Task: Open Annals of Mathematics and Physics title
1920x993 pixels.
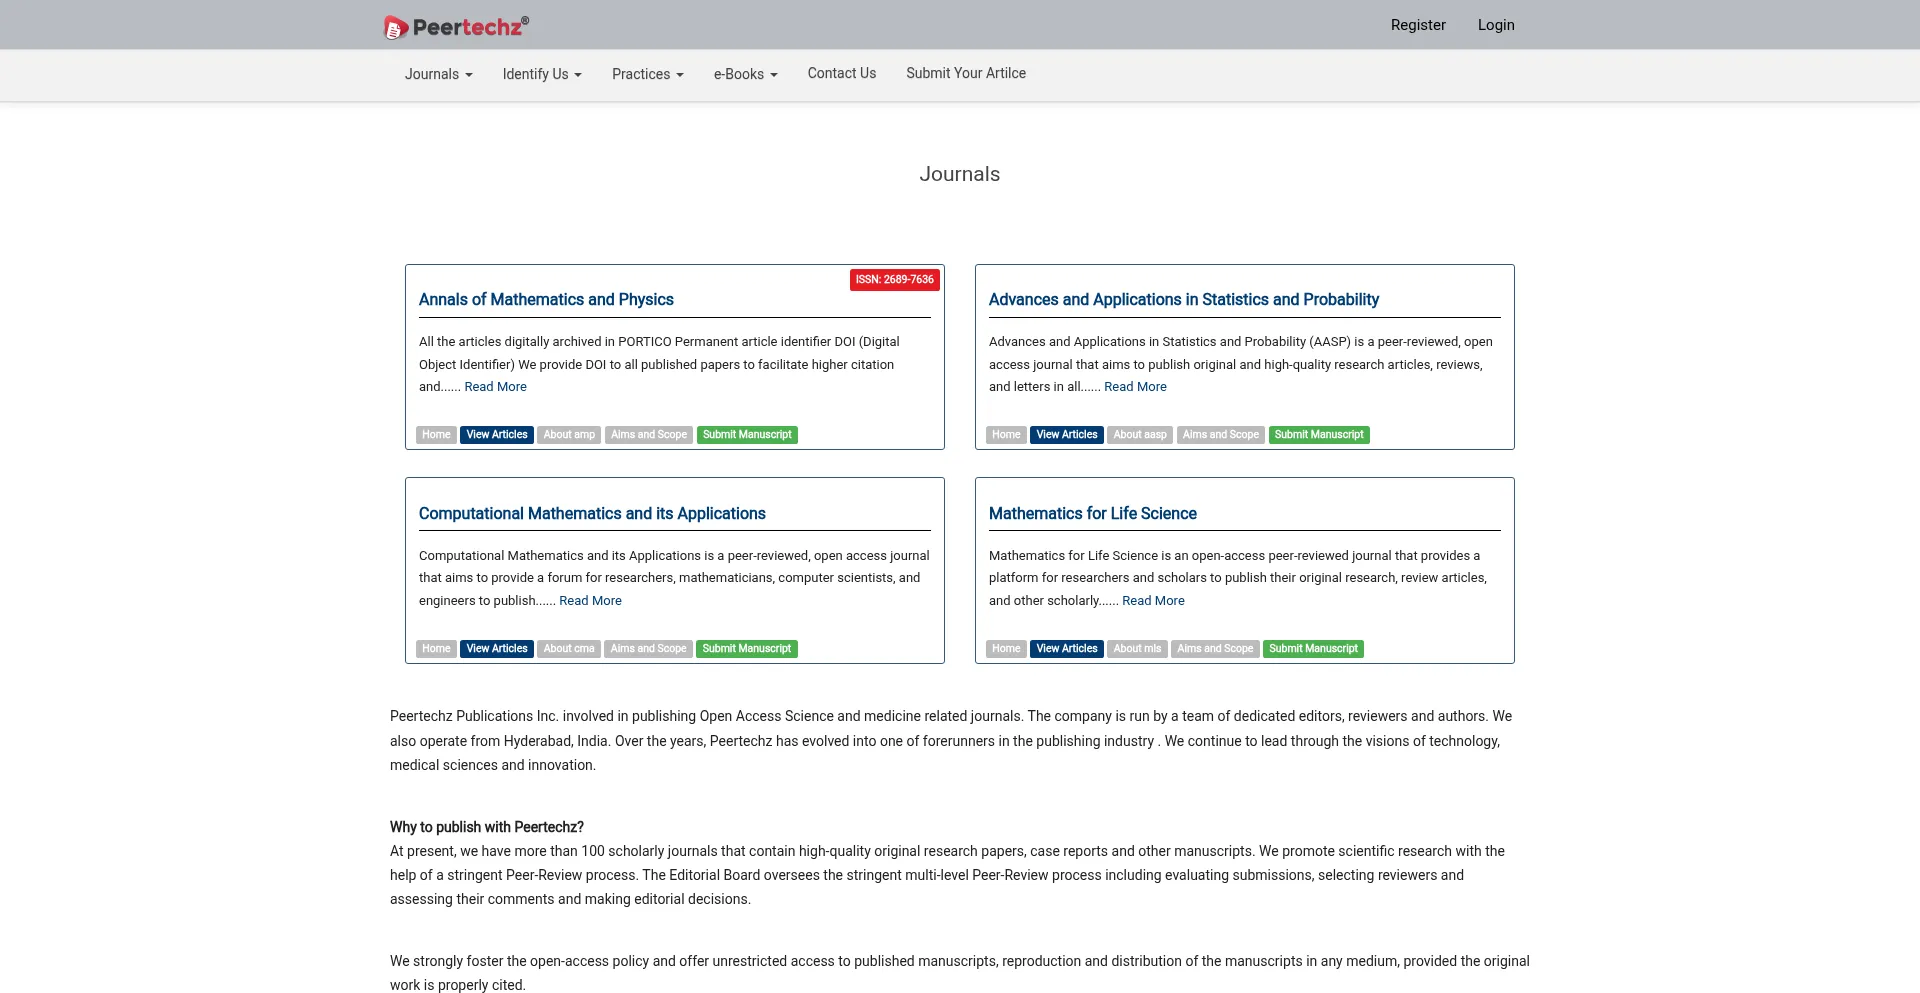Action: click(x=546, y=300)
